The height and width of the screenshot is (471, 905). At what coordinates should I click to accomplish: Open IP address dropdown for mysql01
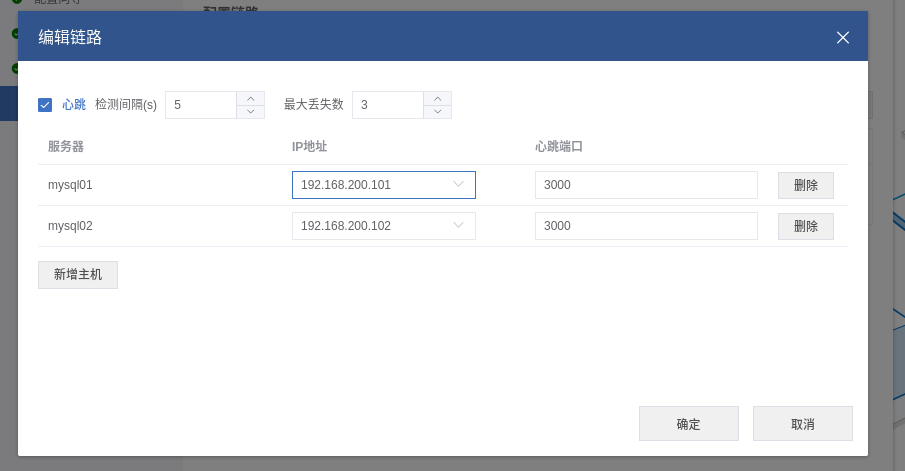[383, 185]
